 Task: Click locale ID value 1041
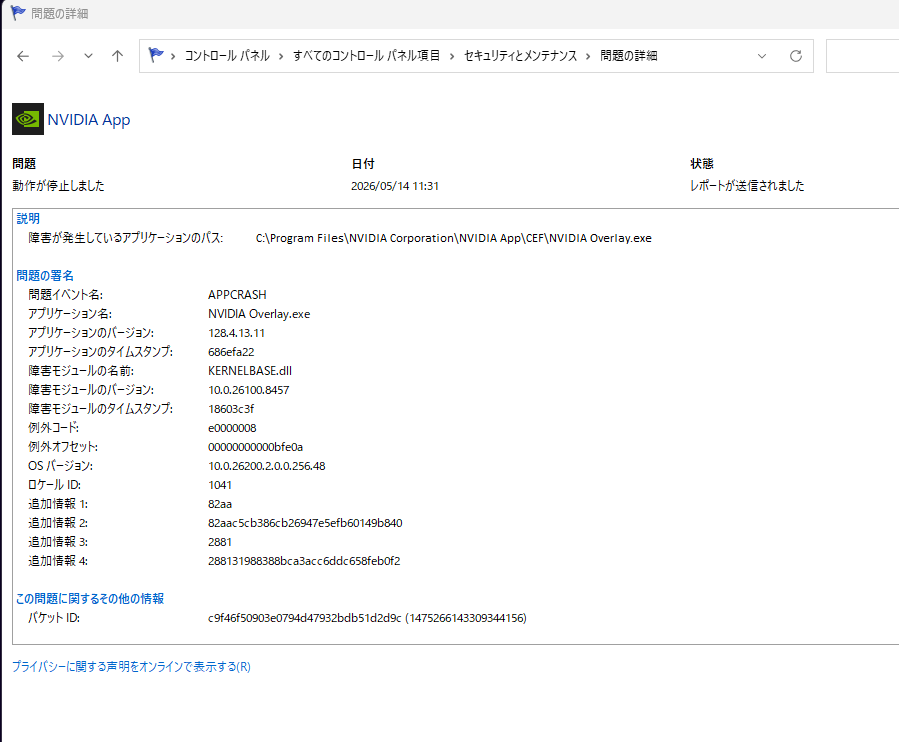[x=220, y=485]
